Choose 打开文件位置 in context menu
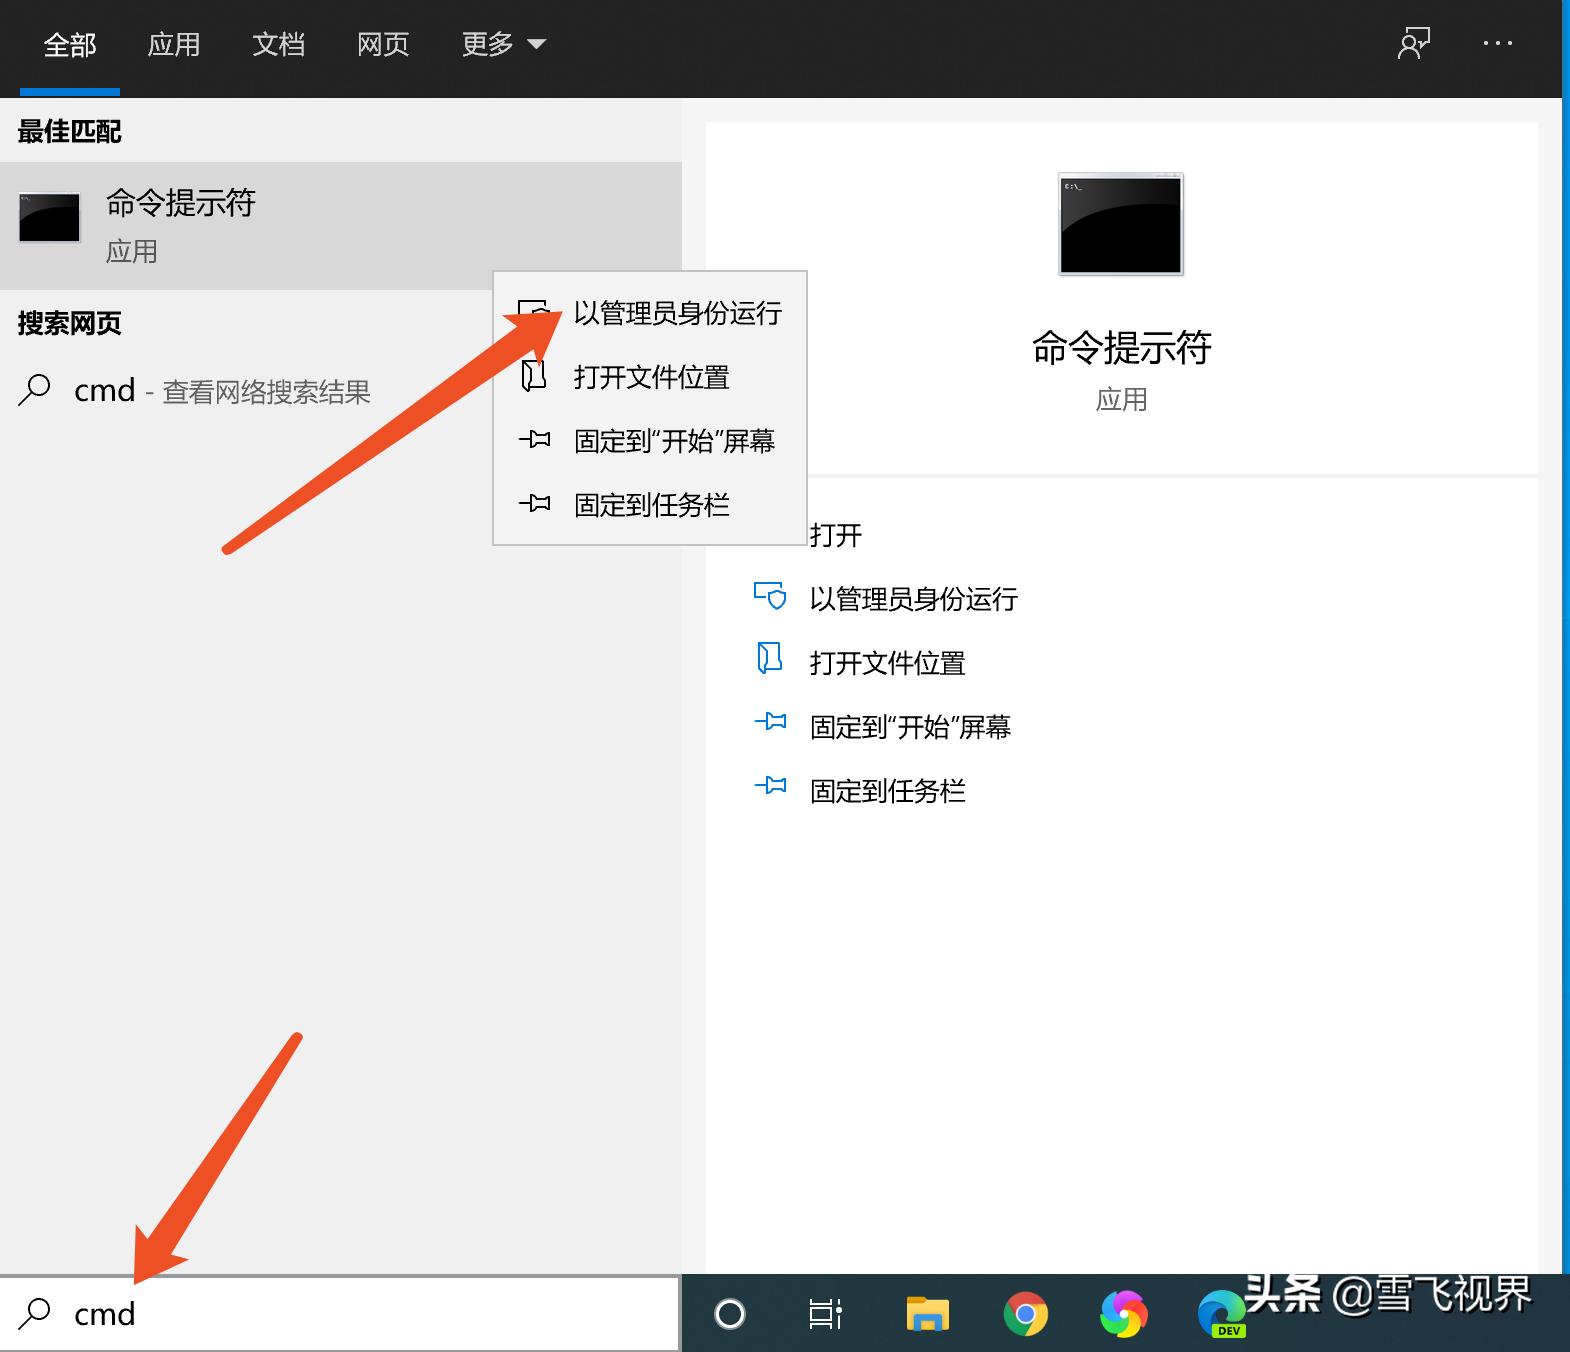 650,377
